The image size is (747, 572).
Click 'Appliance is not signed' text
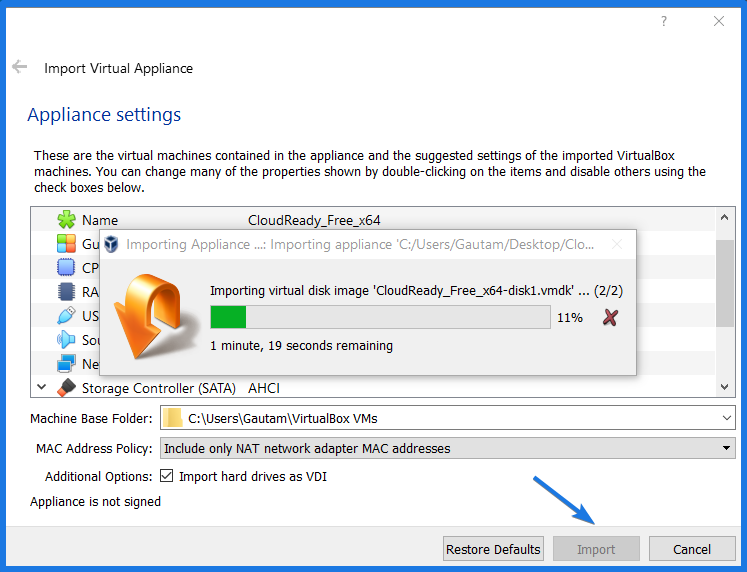[95, 502]
